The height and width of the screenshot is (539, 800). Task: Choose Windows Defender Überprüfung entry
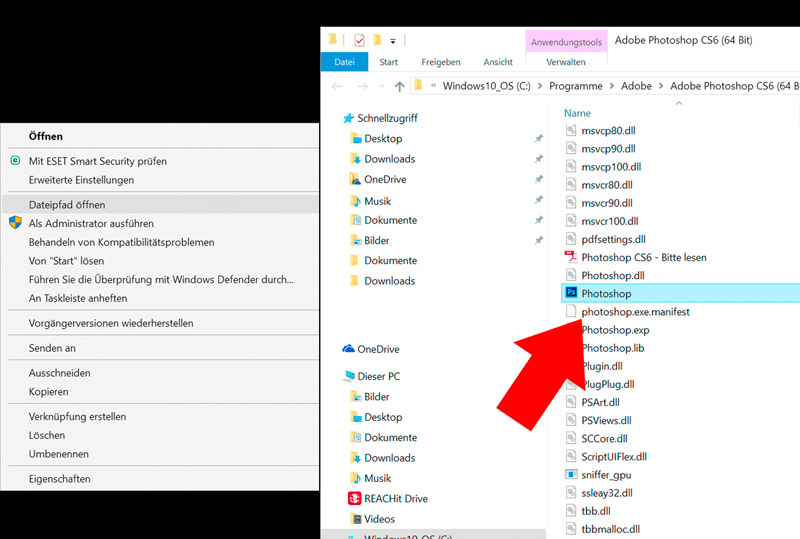click(162, 280)
